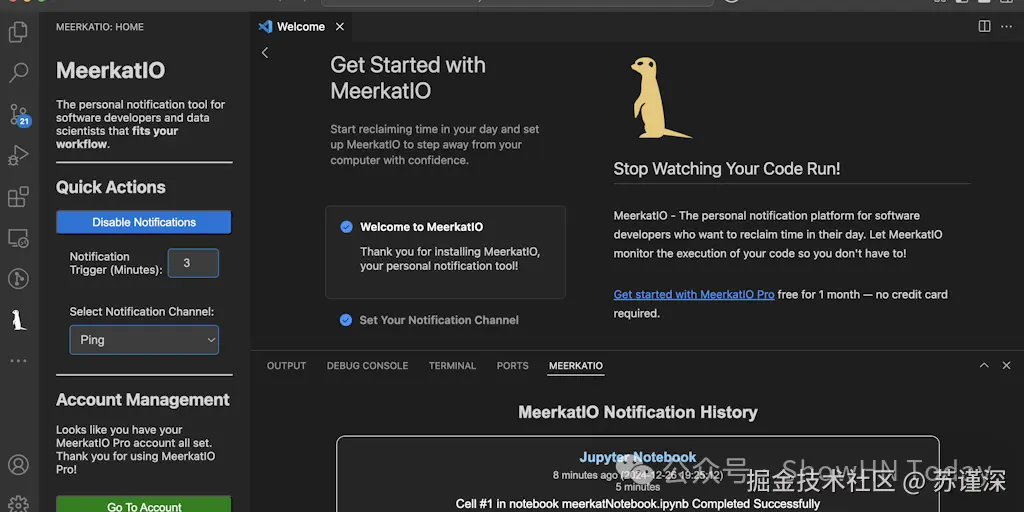Close the bottom panel

click(1006, 366)
